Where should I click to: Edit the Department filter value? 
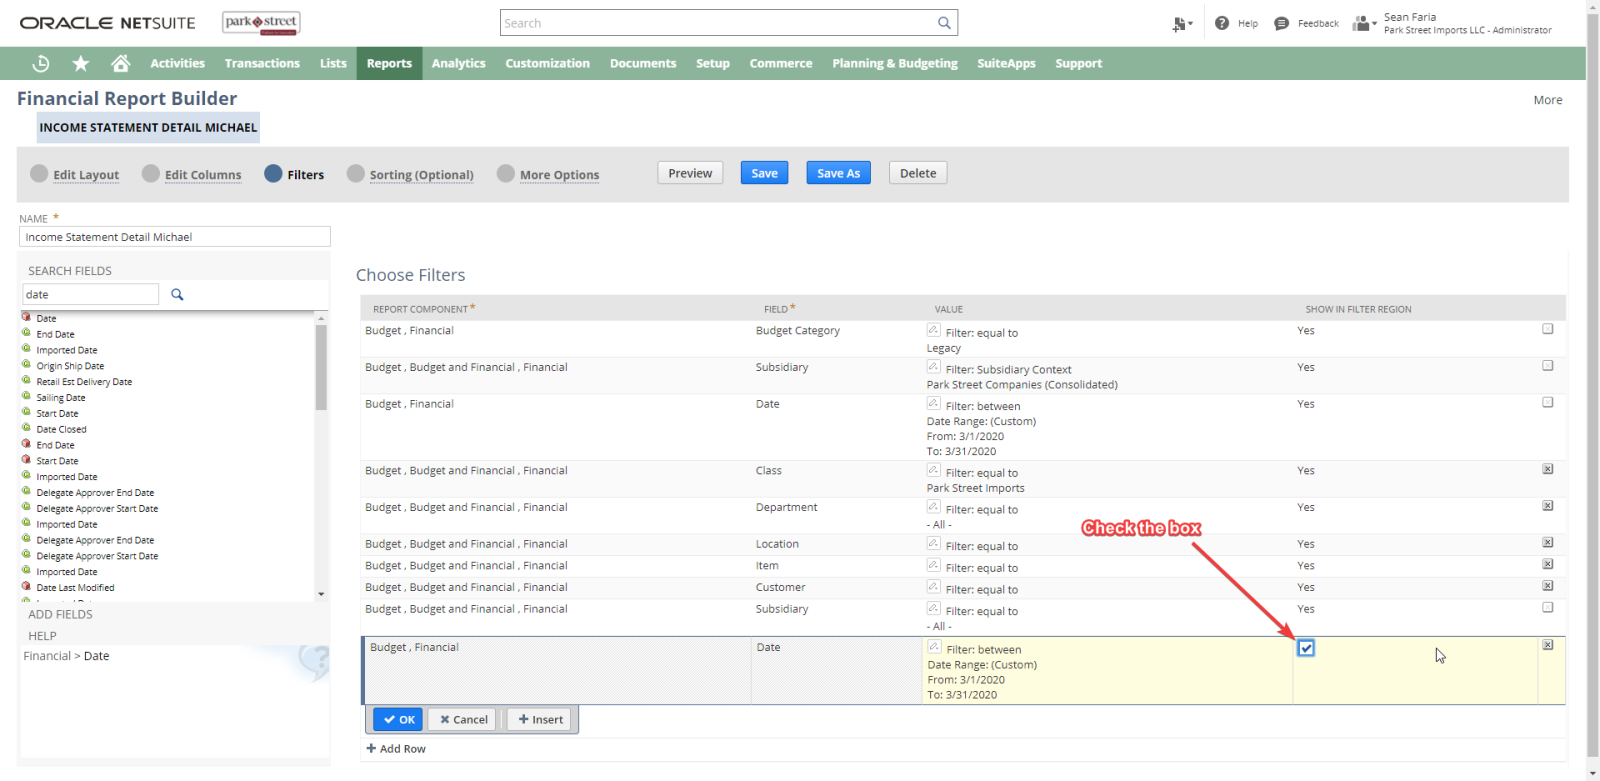933,507
